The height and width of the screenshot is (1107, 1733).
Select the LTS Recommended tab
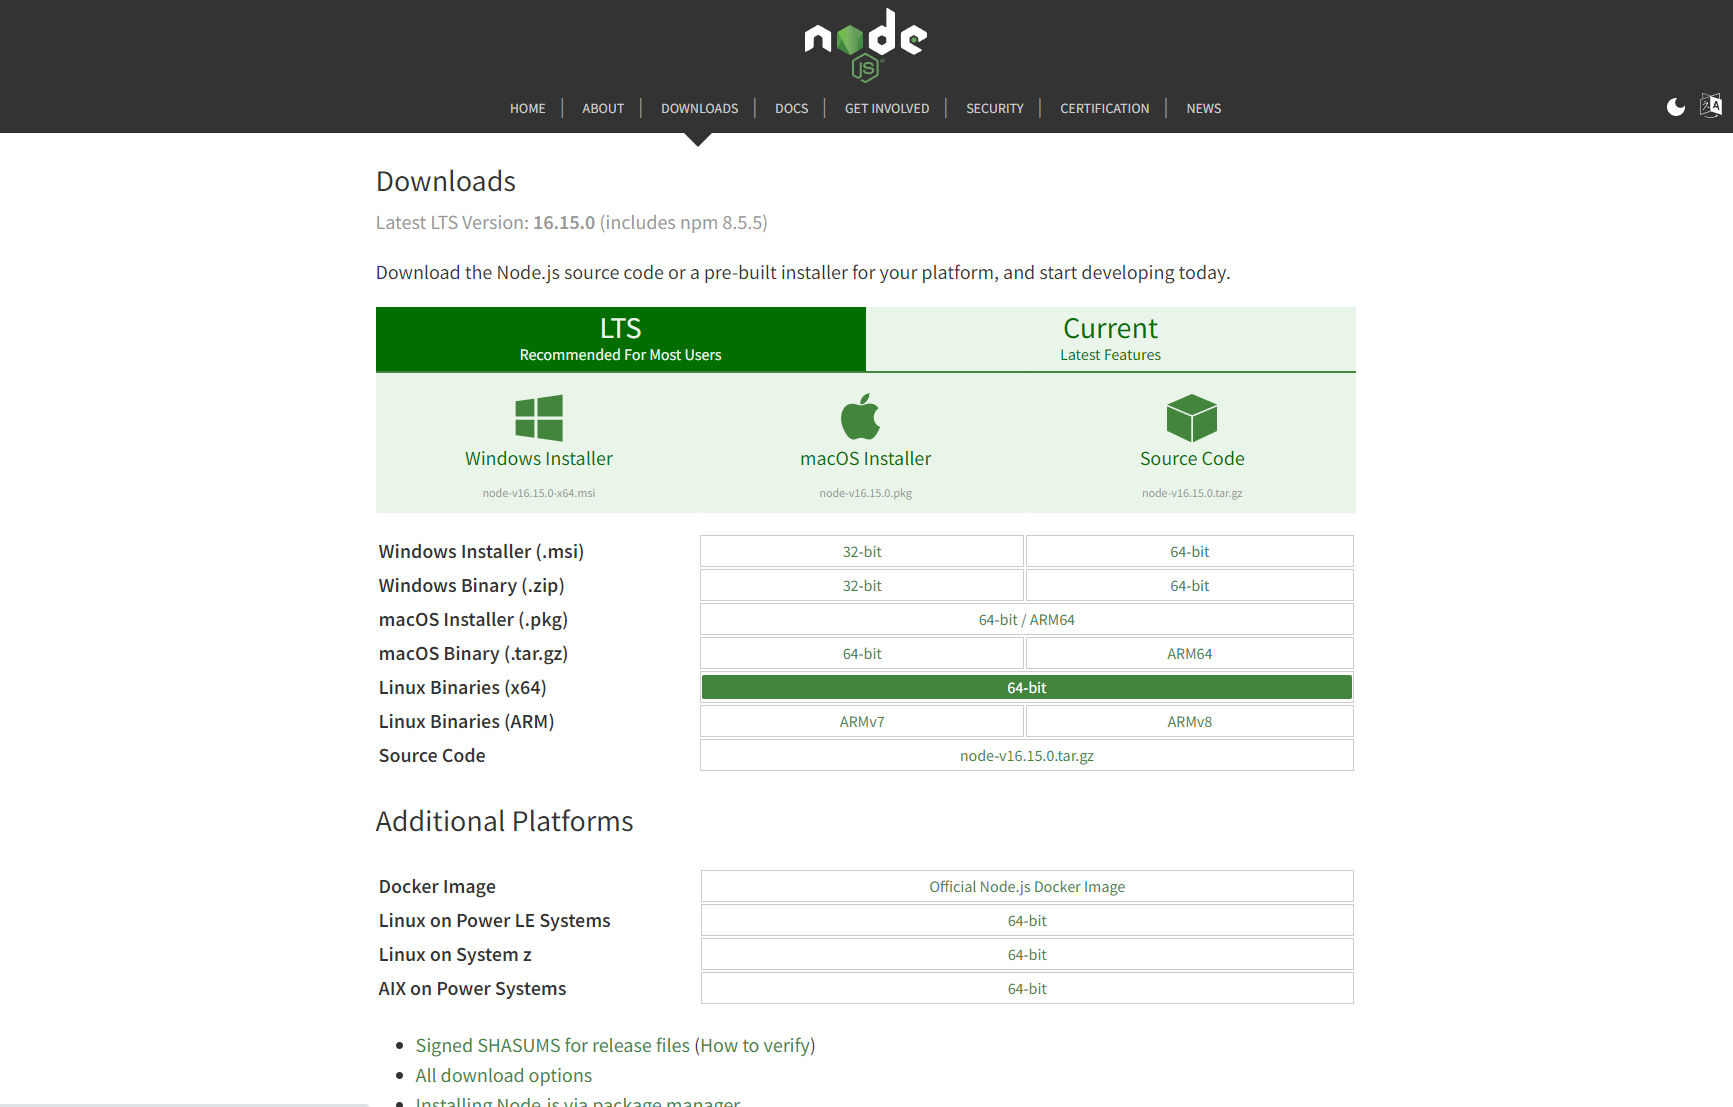(620, 339)
